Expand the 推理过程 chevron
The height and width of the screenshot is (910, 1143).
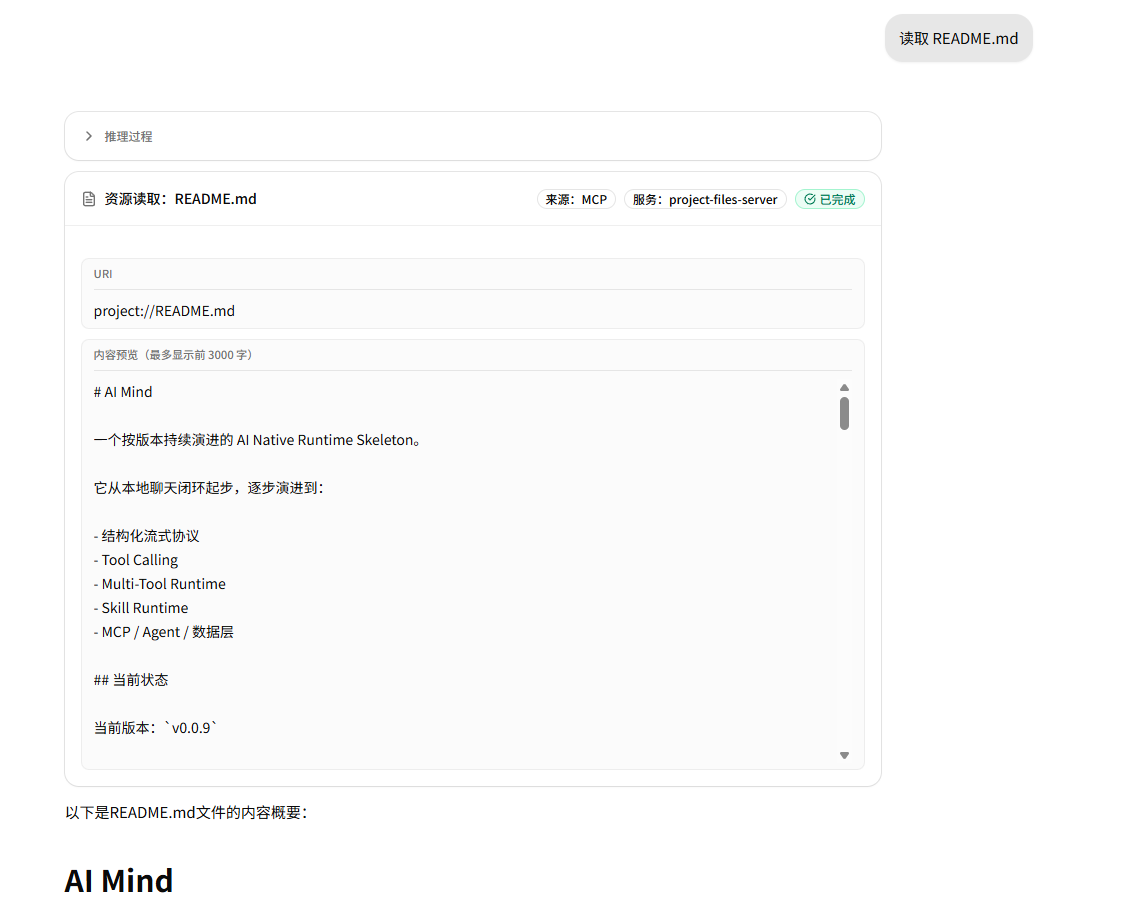coord(89,136)
